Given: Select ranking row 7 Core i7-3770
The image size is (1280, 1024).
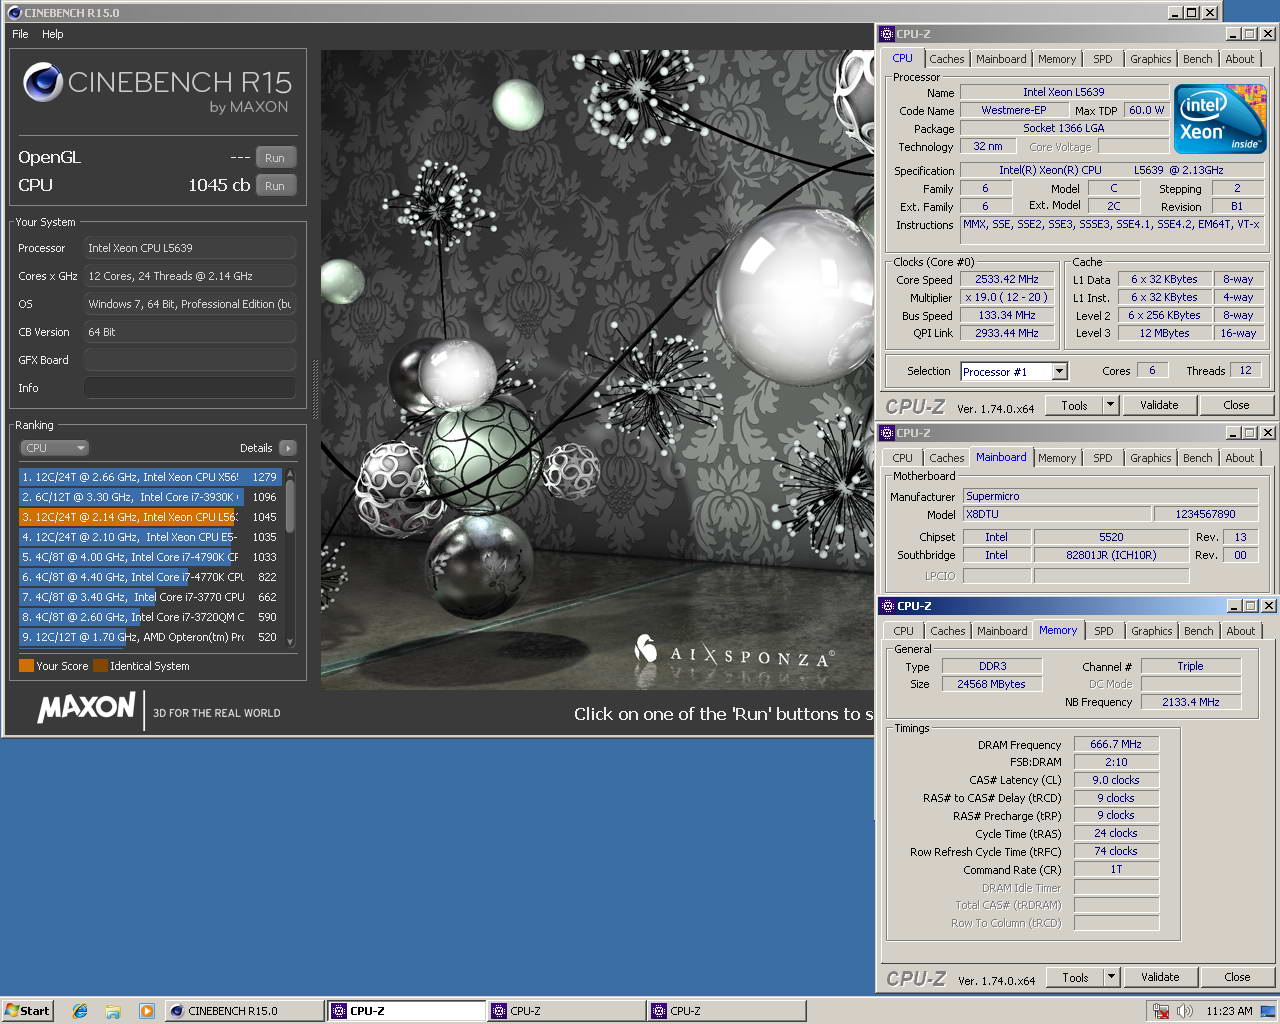Looking at the screenshot, I should [x=150, y=597].
